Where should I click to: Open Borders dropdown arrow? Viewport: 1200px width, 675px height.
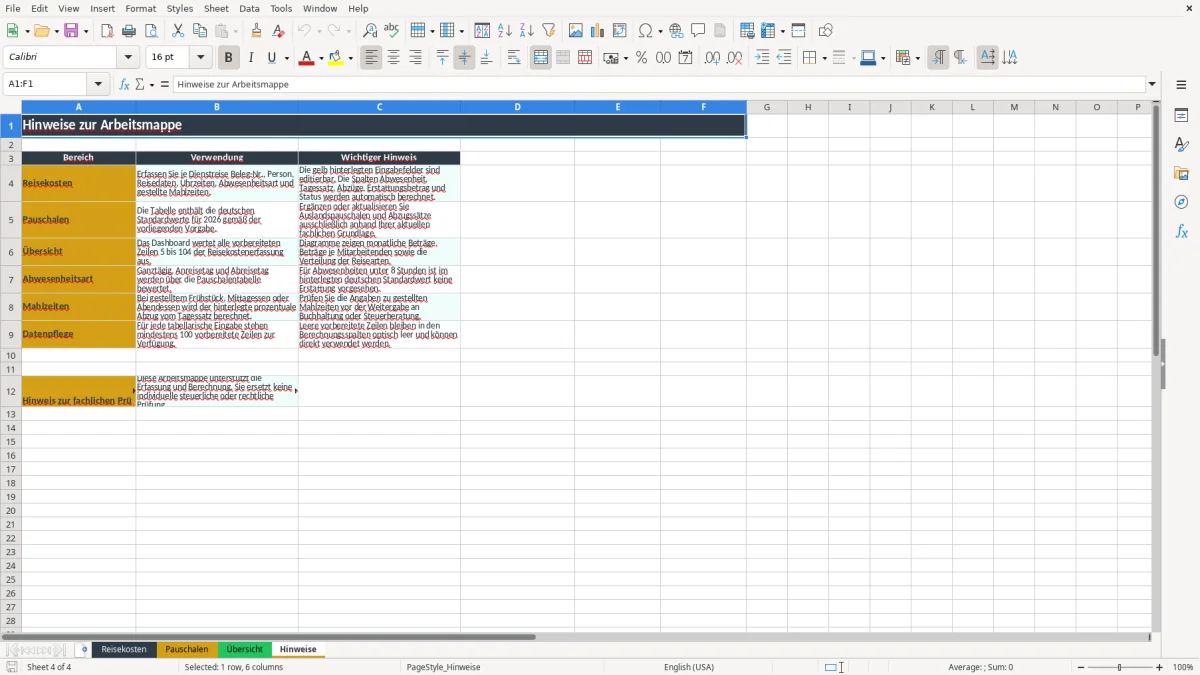tap(823, 58)
